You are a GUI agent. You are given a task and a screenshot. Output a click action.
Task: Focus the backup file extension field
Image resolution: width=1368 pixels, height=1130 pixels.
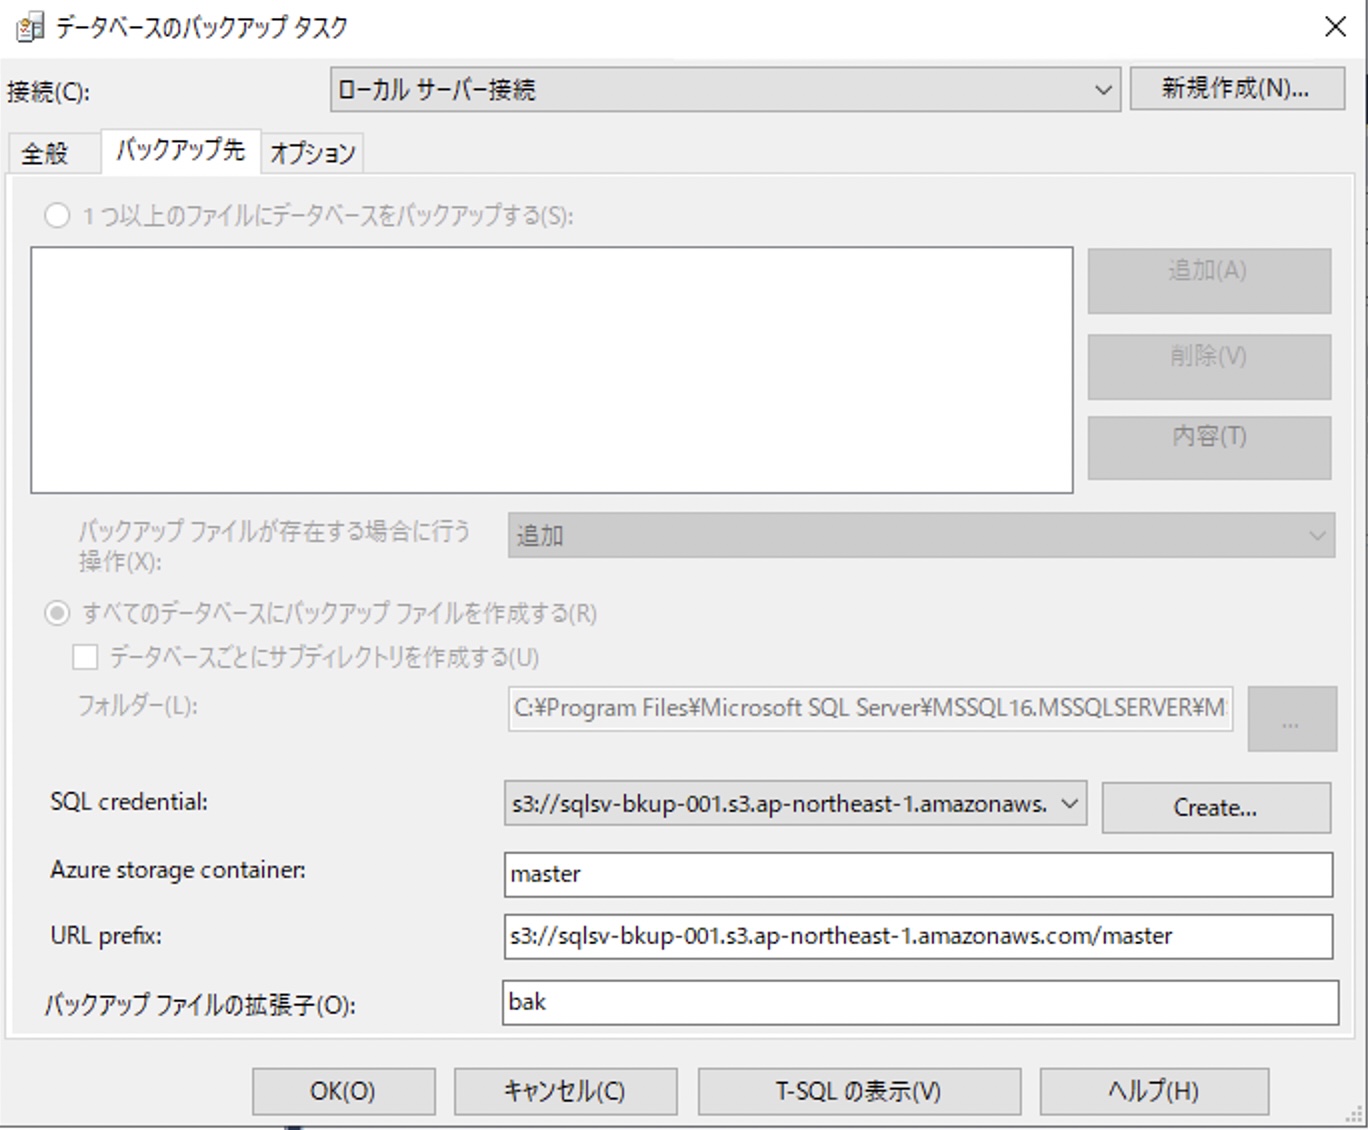920,1003
